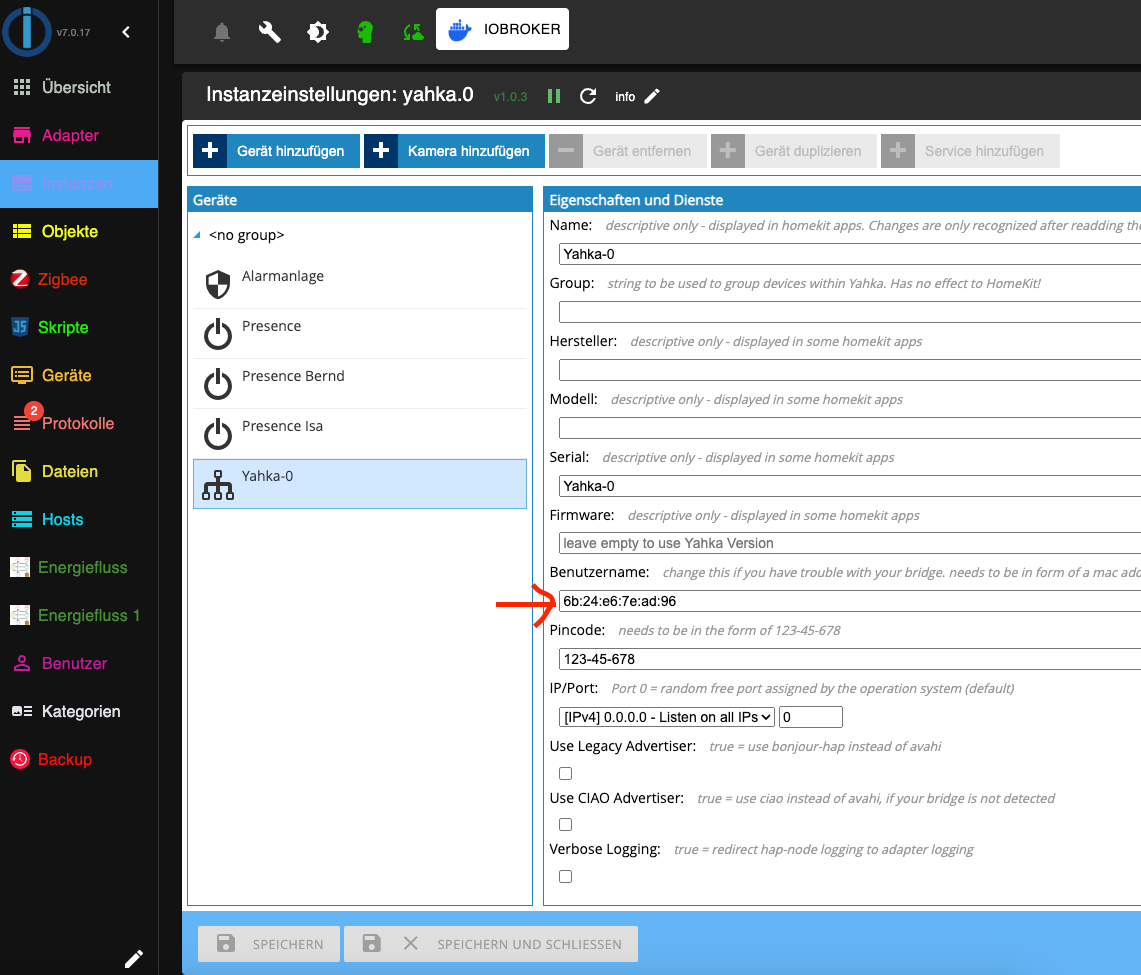Image resolution: width=1141 pixels, height=975 pixels.
Task: Click the Port number field
Action: tap(811, 717)
